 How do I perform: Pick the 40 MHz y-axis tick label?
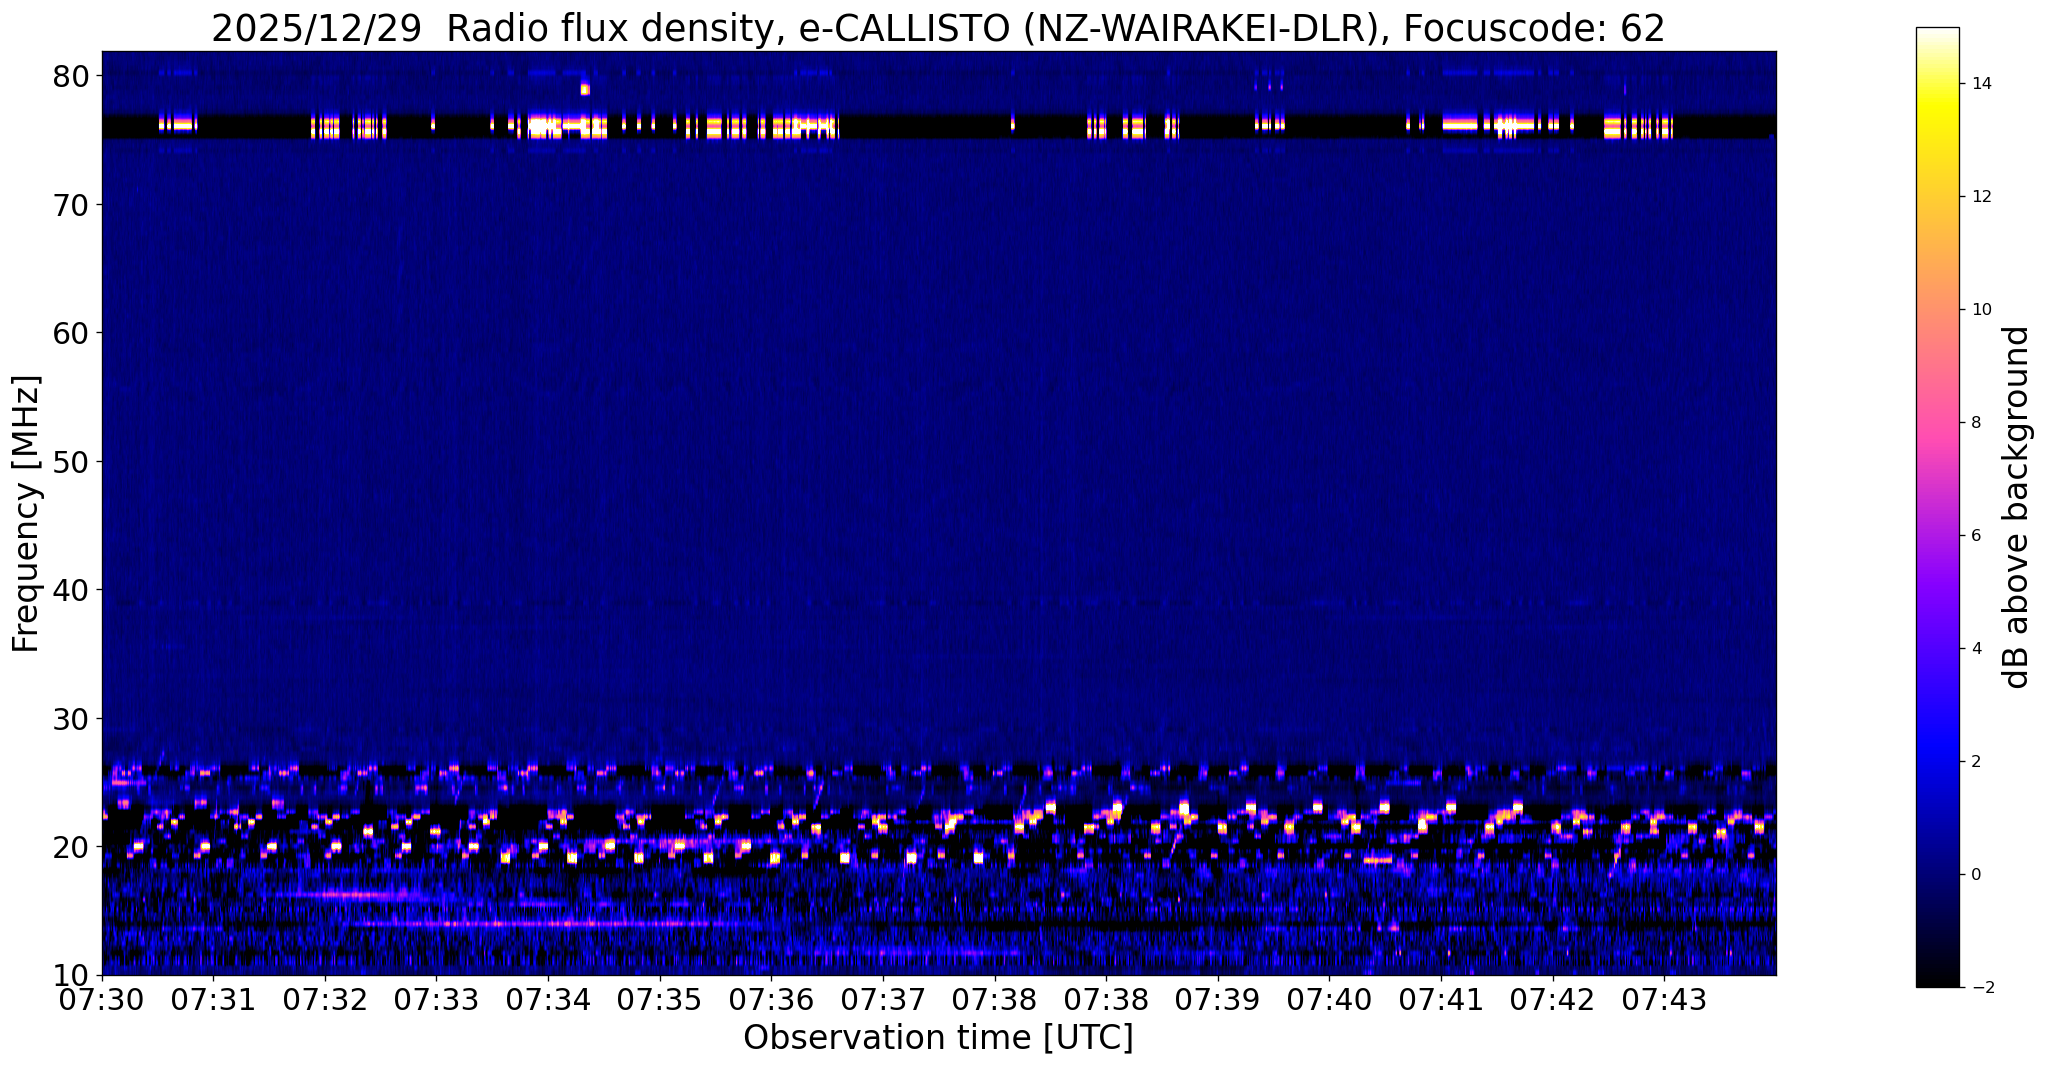(72, 589)
